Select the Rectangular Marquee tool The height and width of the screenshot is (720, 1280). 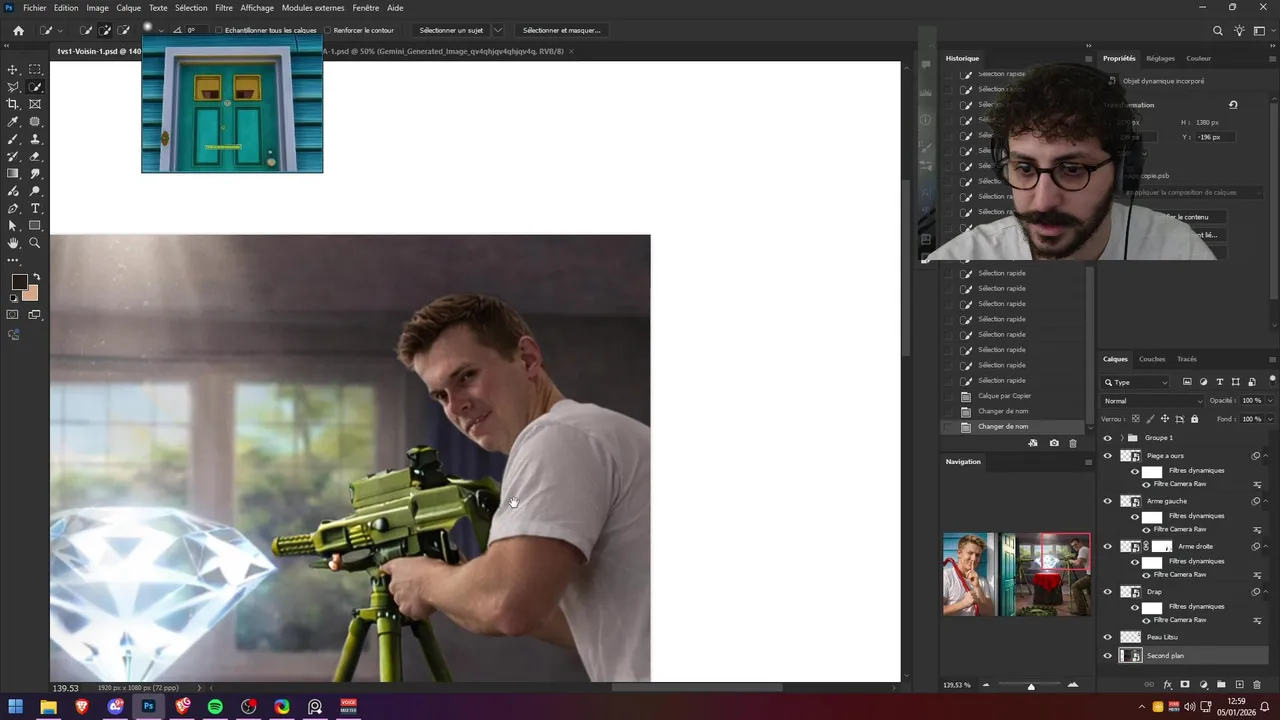(35, 70)
